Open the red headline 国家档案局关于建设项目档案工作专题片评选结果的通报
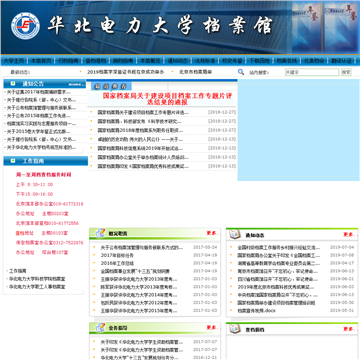Screen dimensions: 360x360 (x=167, y=99)
